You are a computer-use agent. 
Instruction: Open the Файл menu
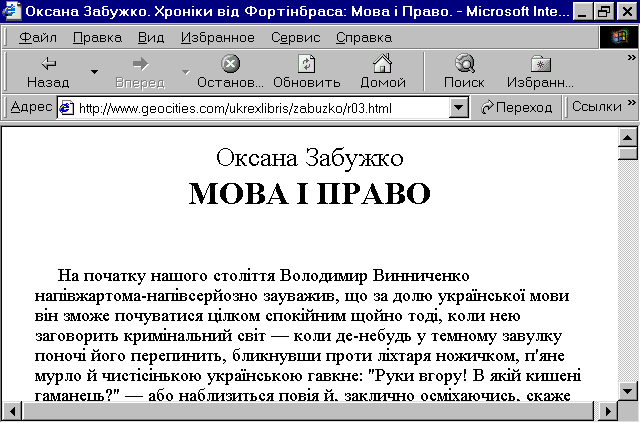point(38,38)
